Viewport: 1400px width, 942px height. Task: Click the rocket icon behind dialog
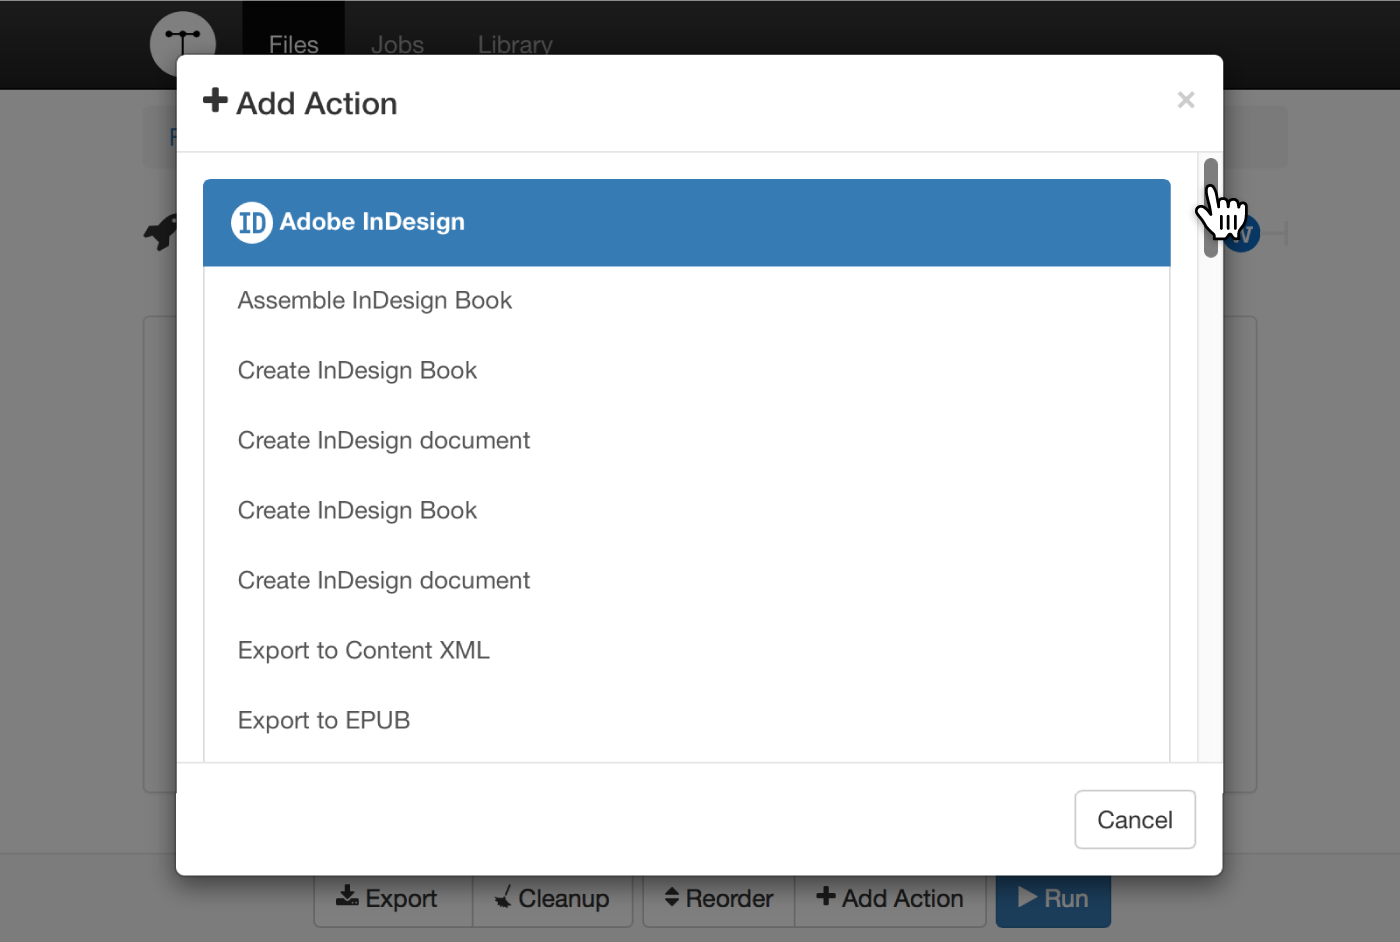(161, 232)
